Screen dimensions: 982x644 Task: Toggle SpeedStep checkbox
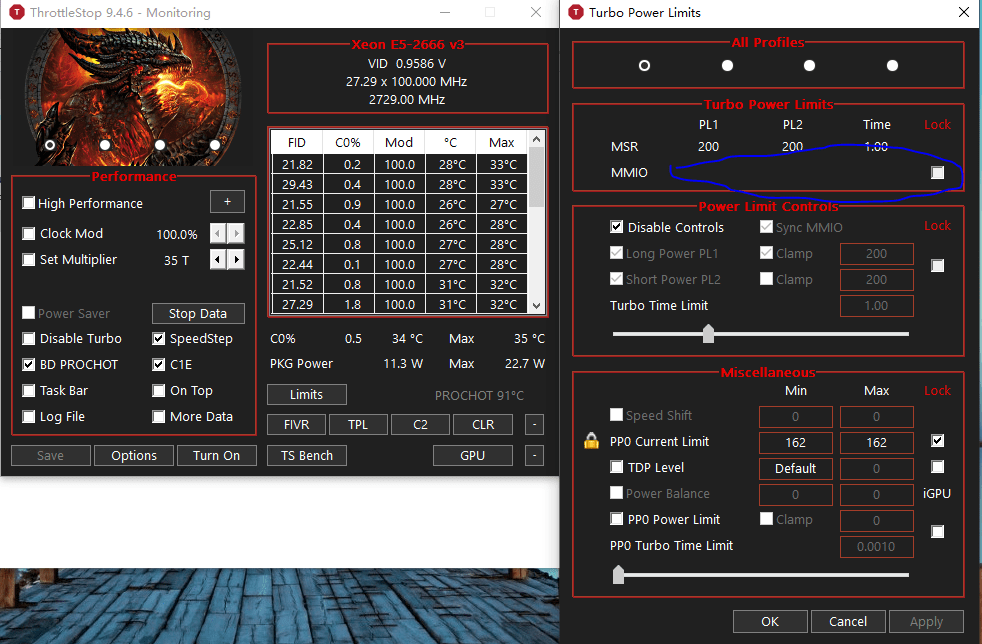(158, 339)
